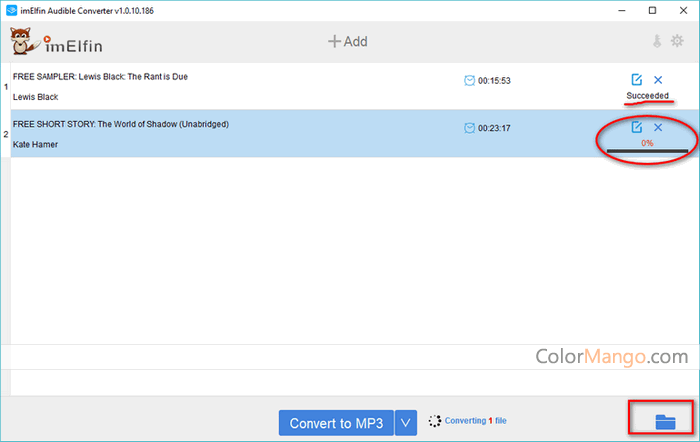Viewport: 700px width, 442px height.
Task: Edit metadata for the Lewis Black sampler
Action: coord(637,80)
